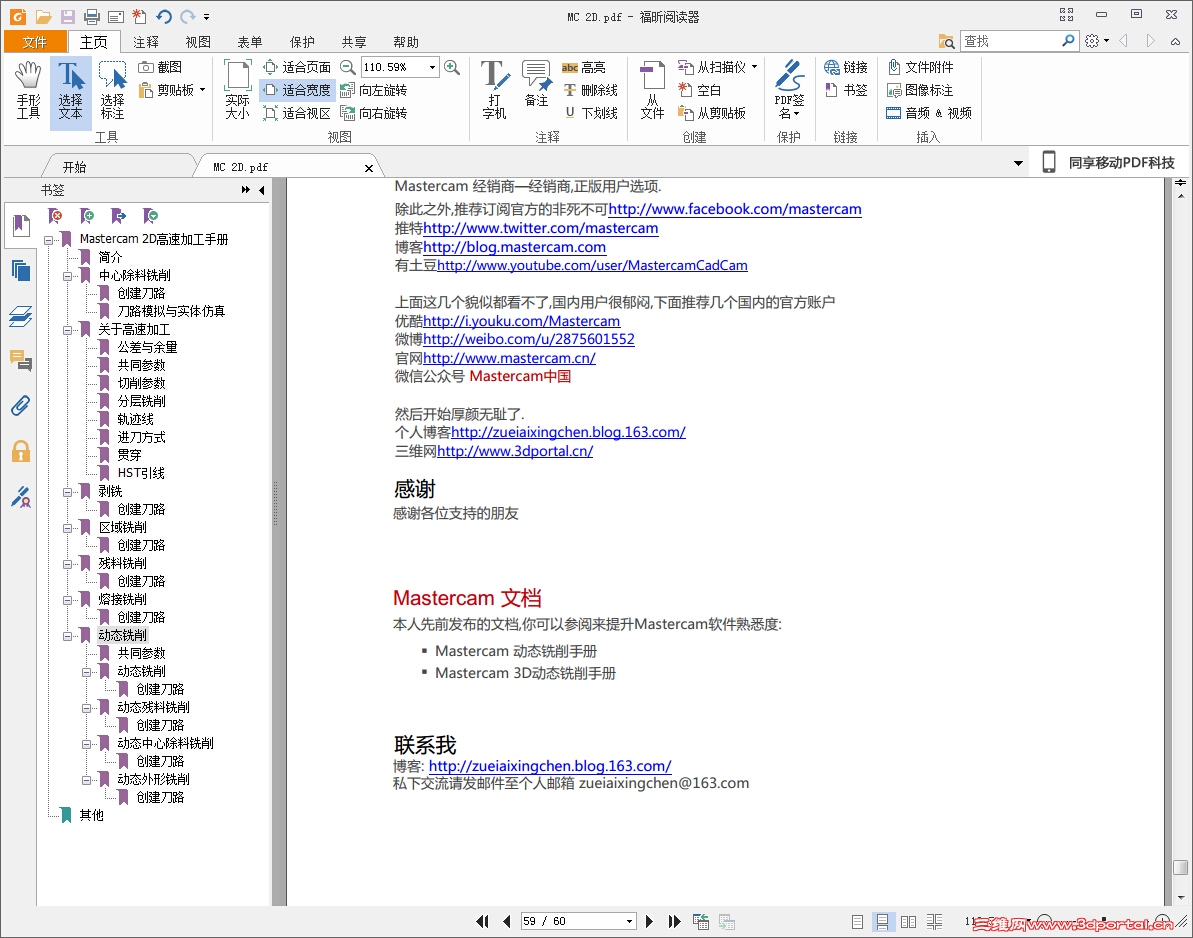Click Actual Size (实际大小) icon
Screen dimensions: 1193x938
(237, 90)
